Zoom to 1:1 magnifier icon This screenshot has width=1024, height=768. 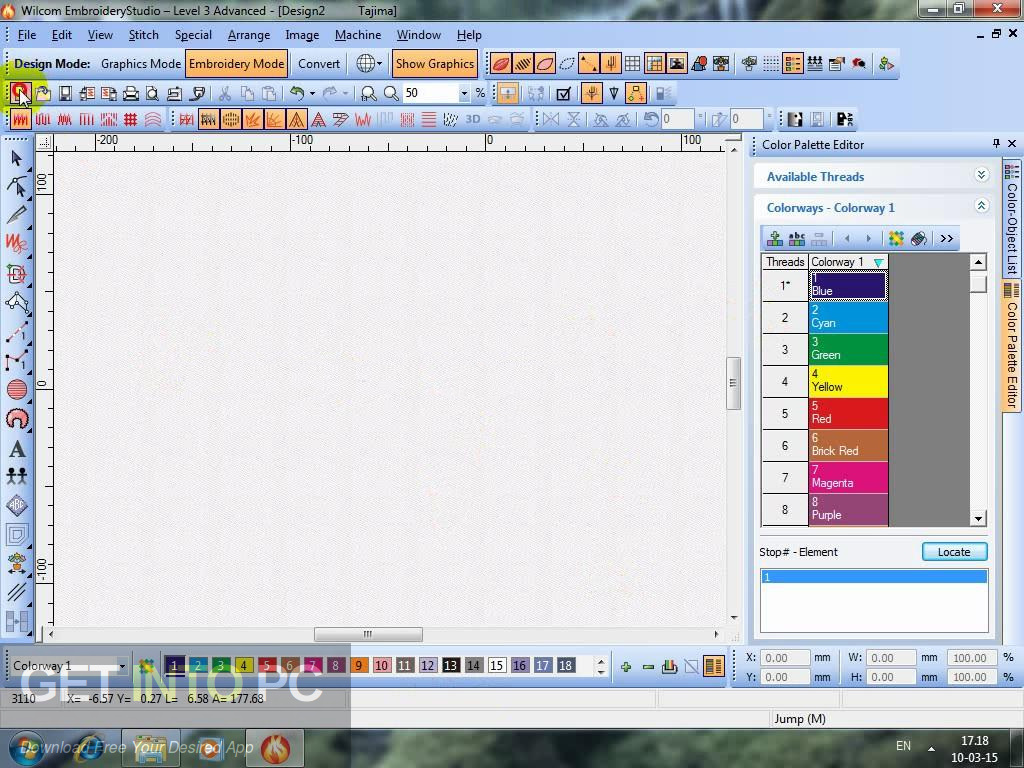click(x=368, y=93)
